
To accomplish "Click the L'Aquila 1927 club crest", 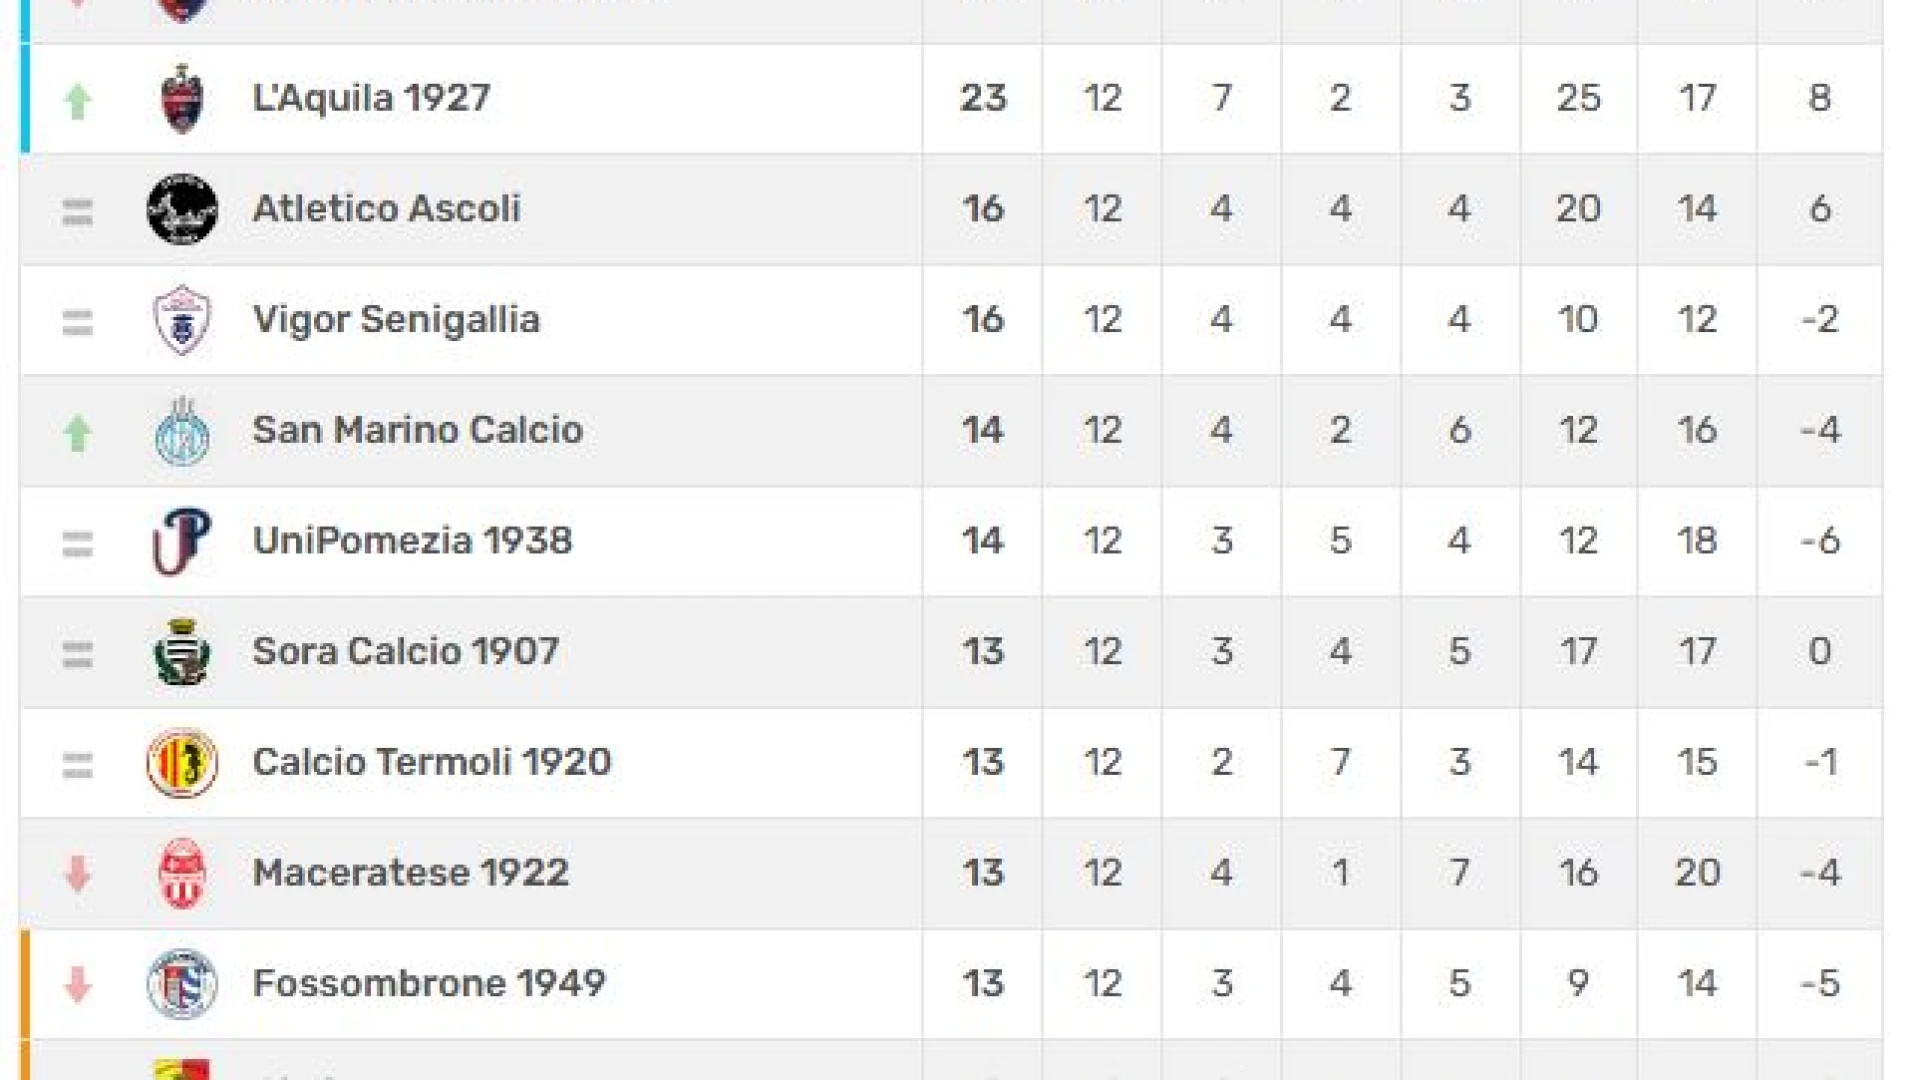I will [x=182, y=99].
